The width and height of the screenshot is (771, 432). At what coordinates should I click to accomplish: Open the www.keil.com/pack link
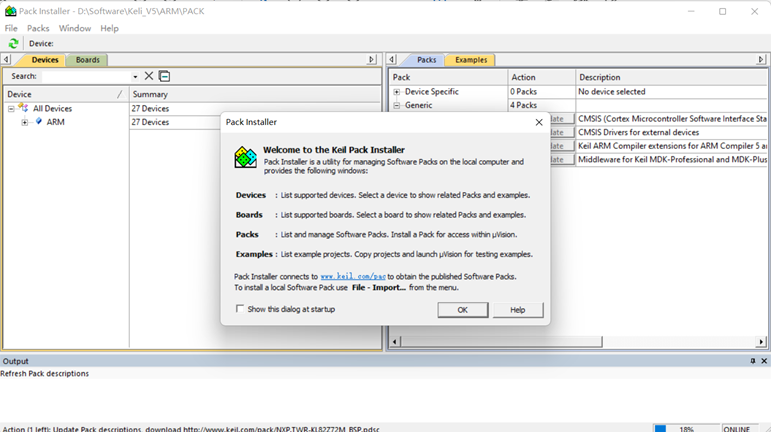(353, 277)
